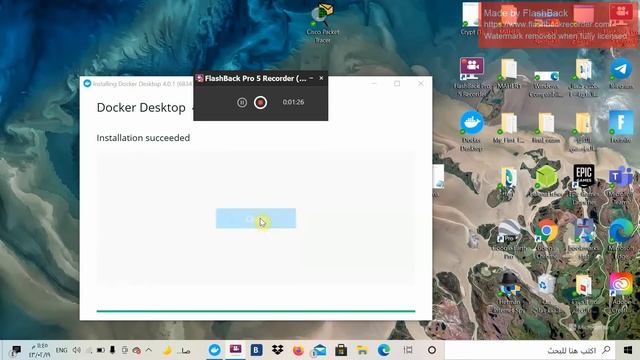Open Task View on the taskbar
This screenshot has width=640, height=360.
coord(407,350)
